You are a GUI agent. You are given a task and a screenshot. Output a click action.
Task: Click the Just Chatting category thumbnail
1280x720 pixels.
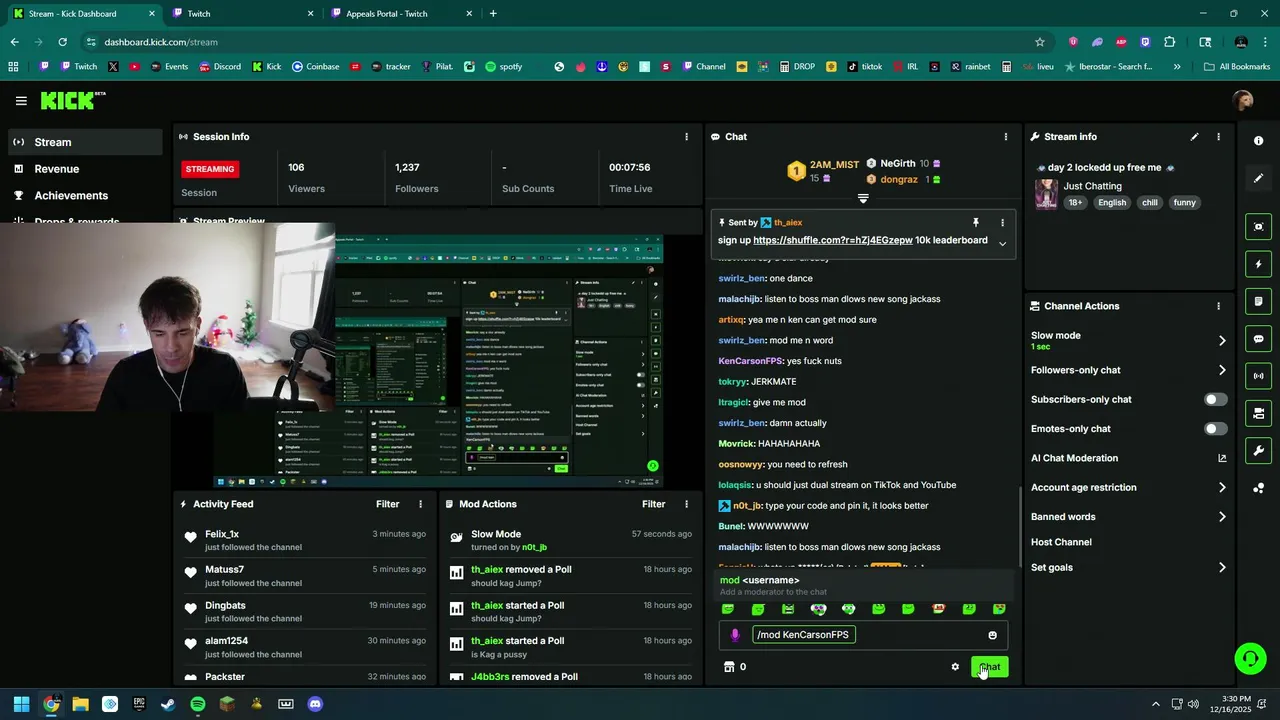[1046, 194]
